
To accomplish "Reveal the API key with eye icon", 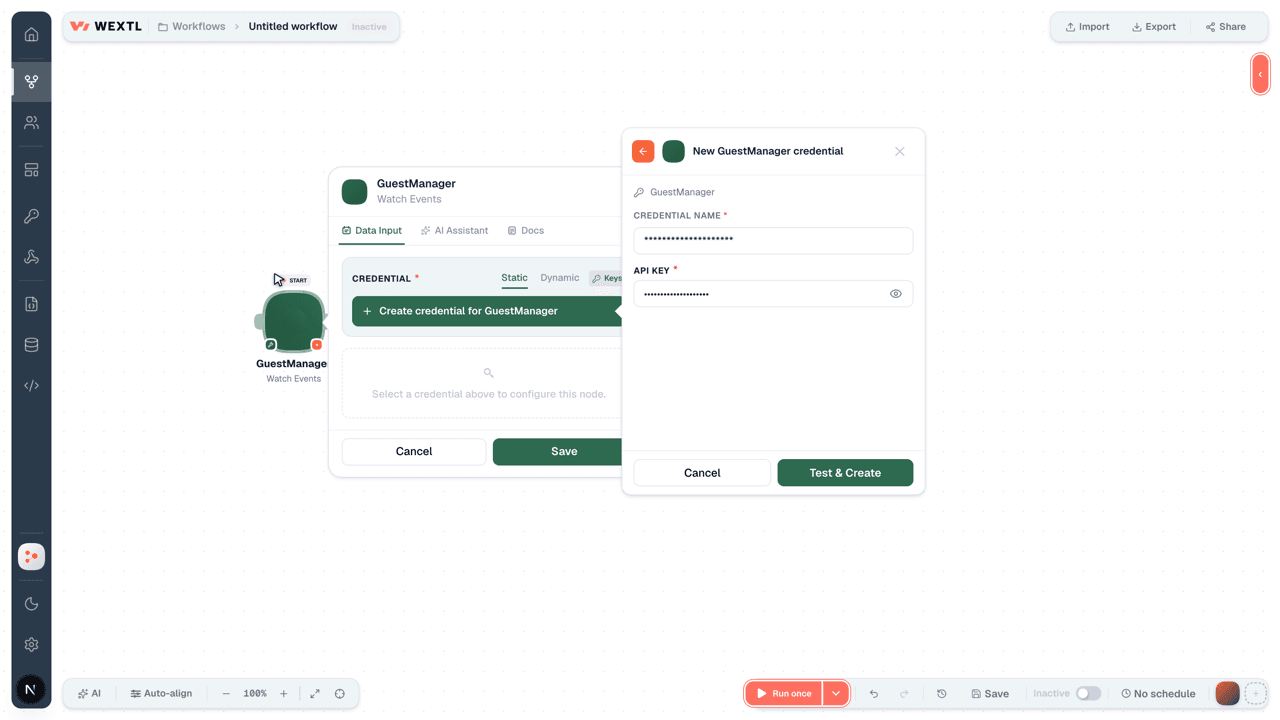I will point(895,294).
